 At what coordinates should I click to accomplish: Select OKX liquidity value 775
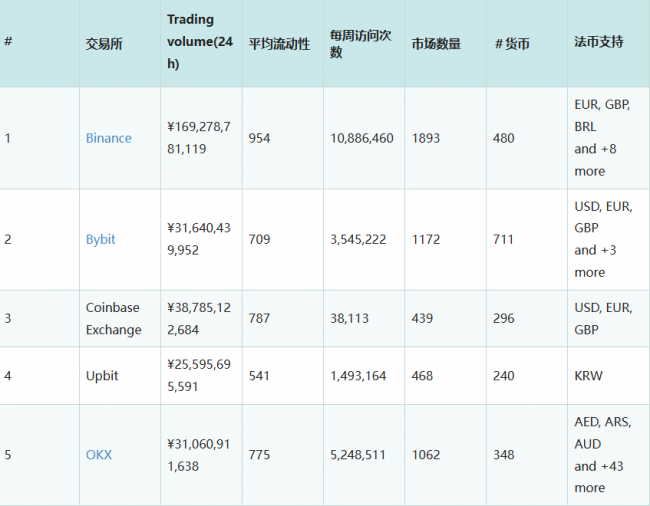(x=260, y=455)
